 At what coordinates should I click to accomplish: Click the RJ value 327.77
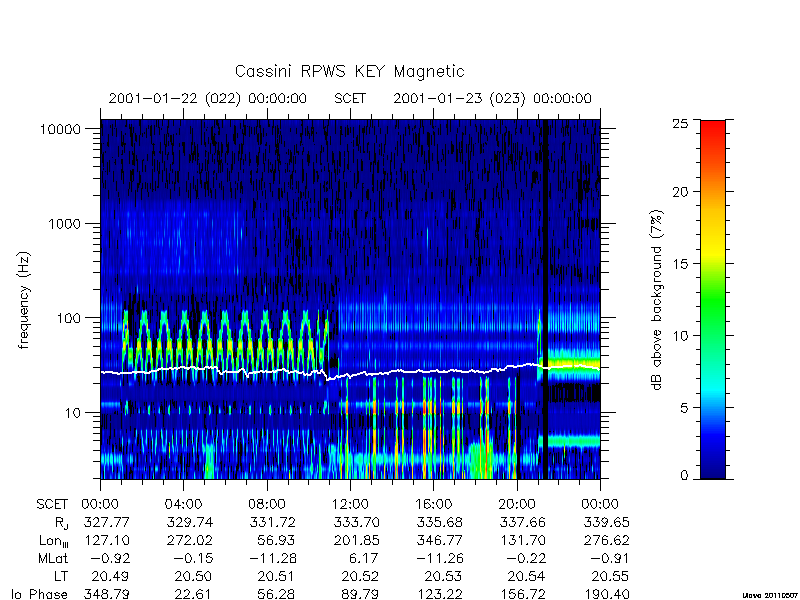point(107,522)
